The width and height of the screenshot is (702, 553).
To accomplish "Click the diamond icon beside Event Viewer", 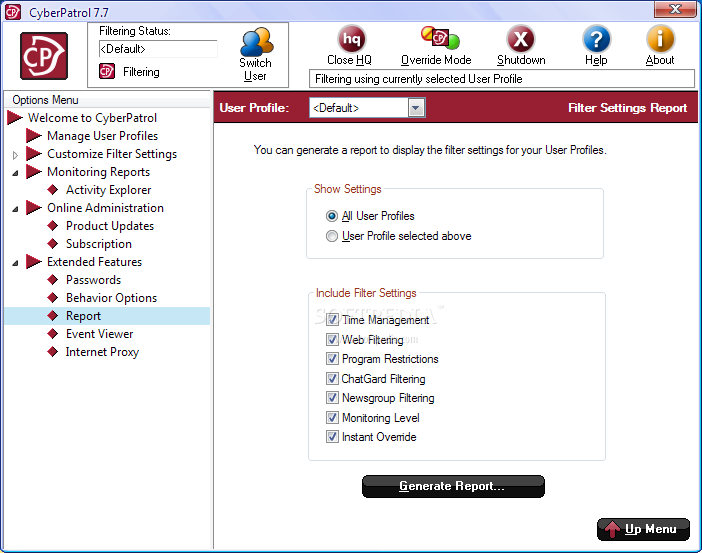I will point(53,334).
